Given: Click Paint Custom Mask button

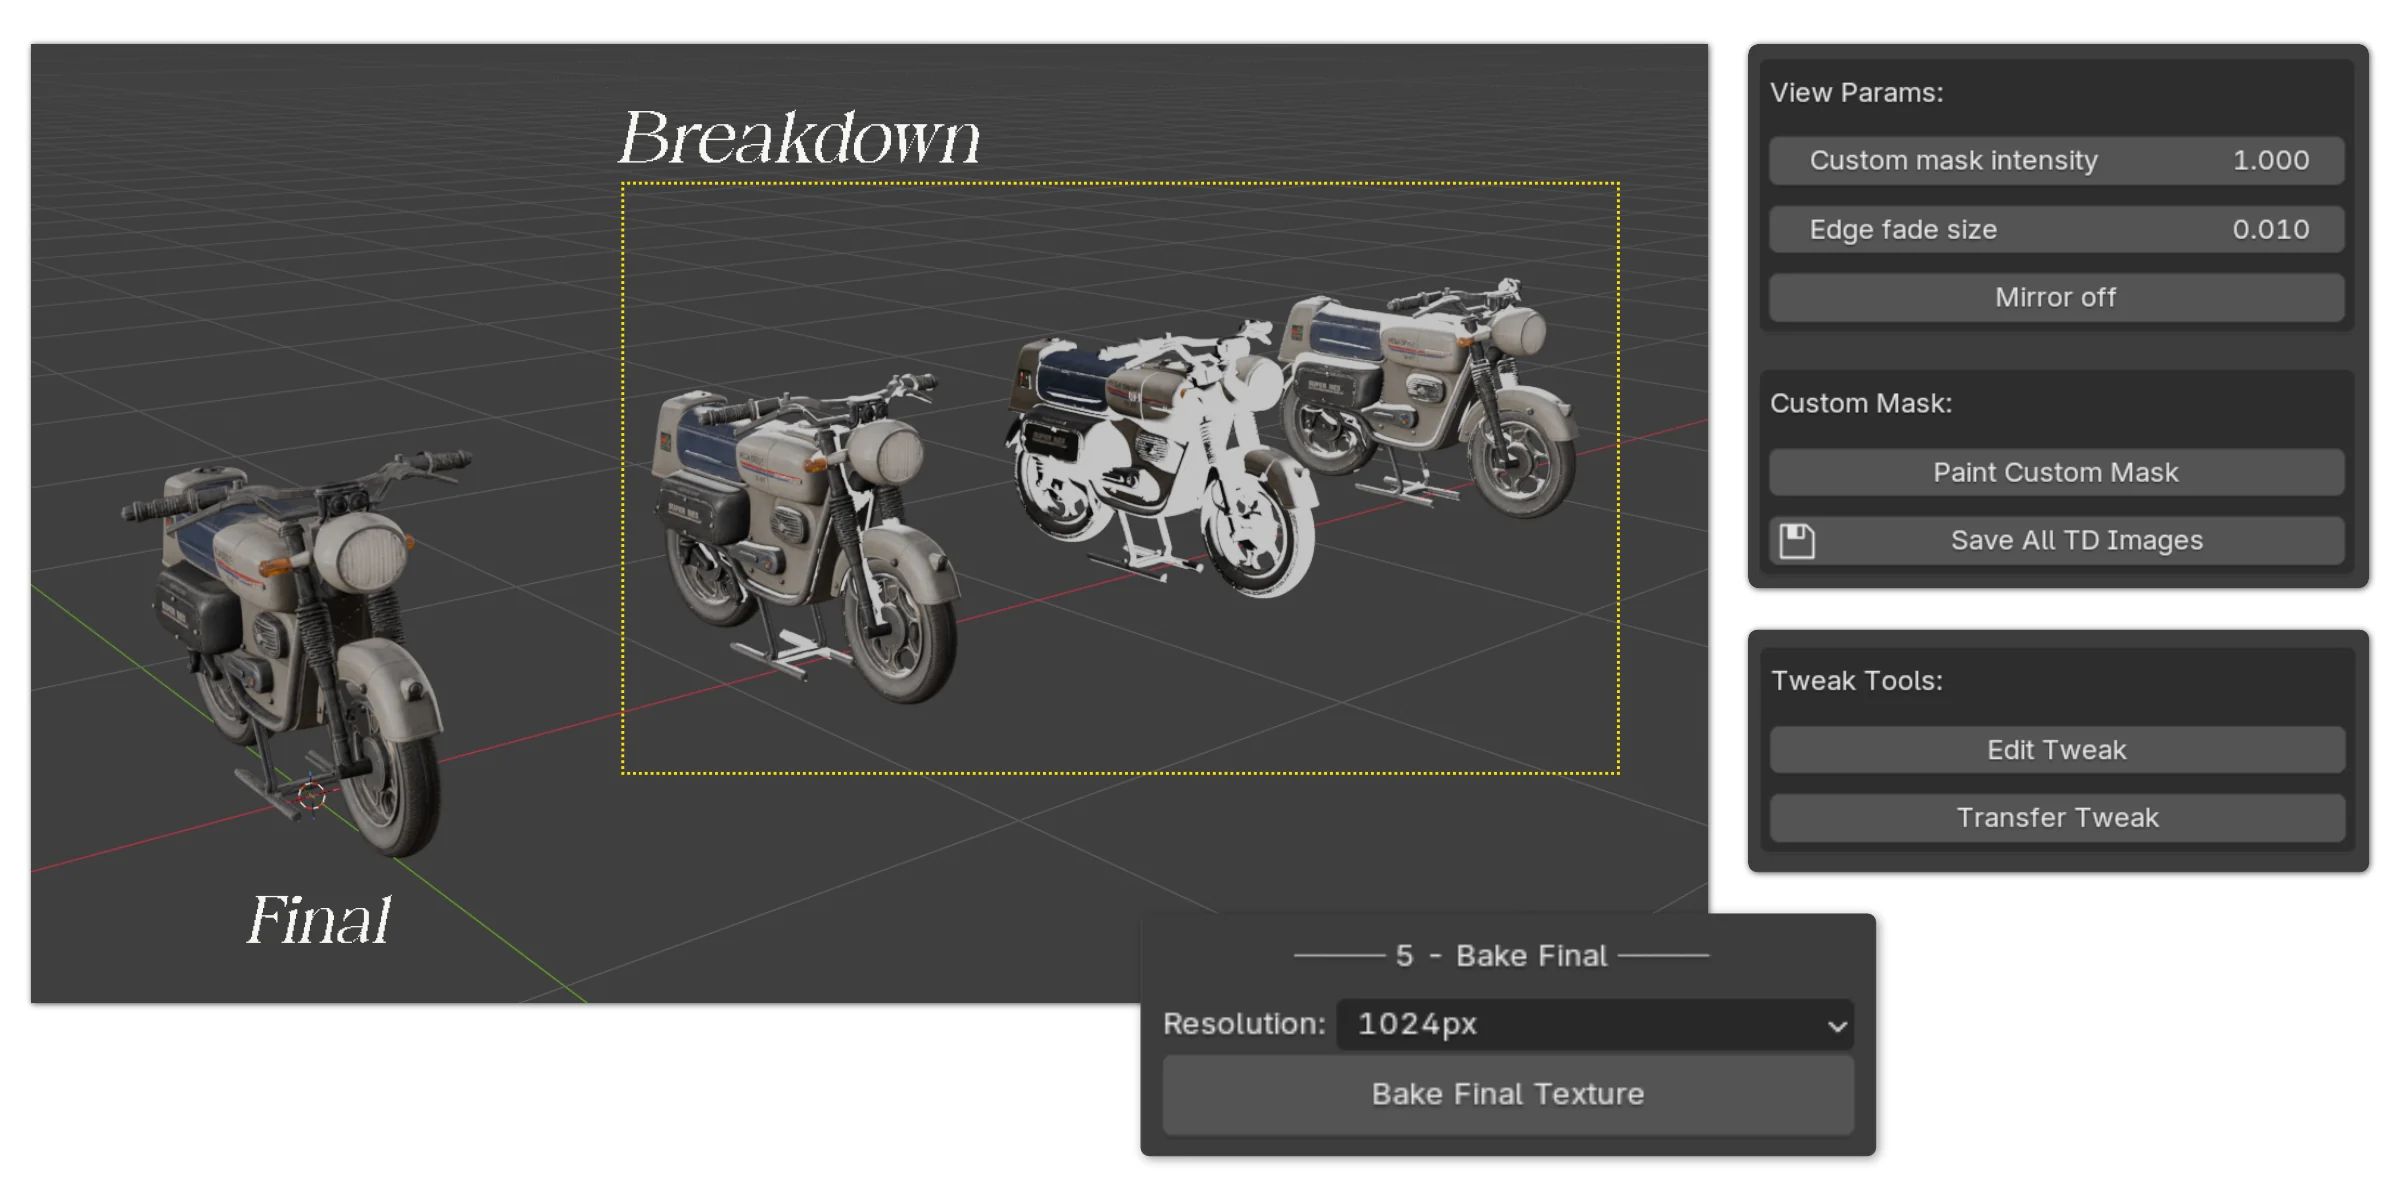Looking at the screenshot, I should pos(2056,472).
